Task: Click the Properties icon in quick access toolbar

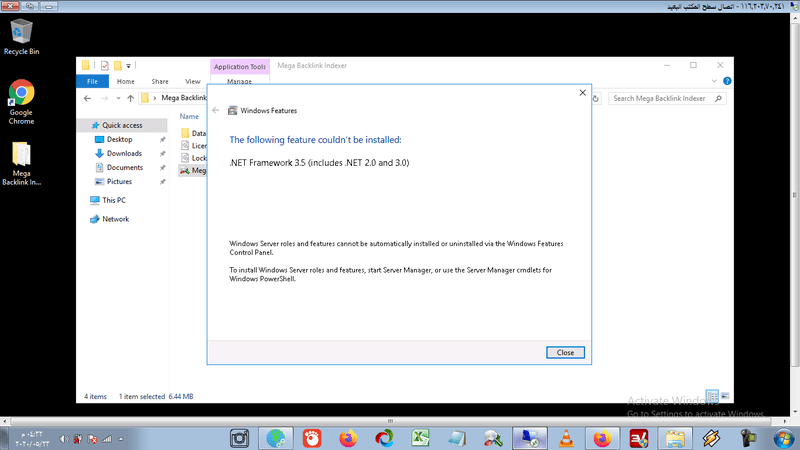Action: (x=105, y=65)
